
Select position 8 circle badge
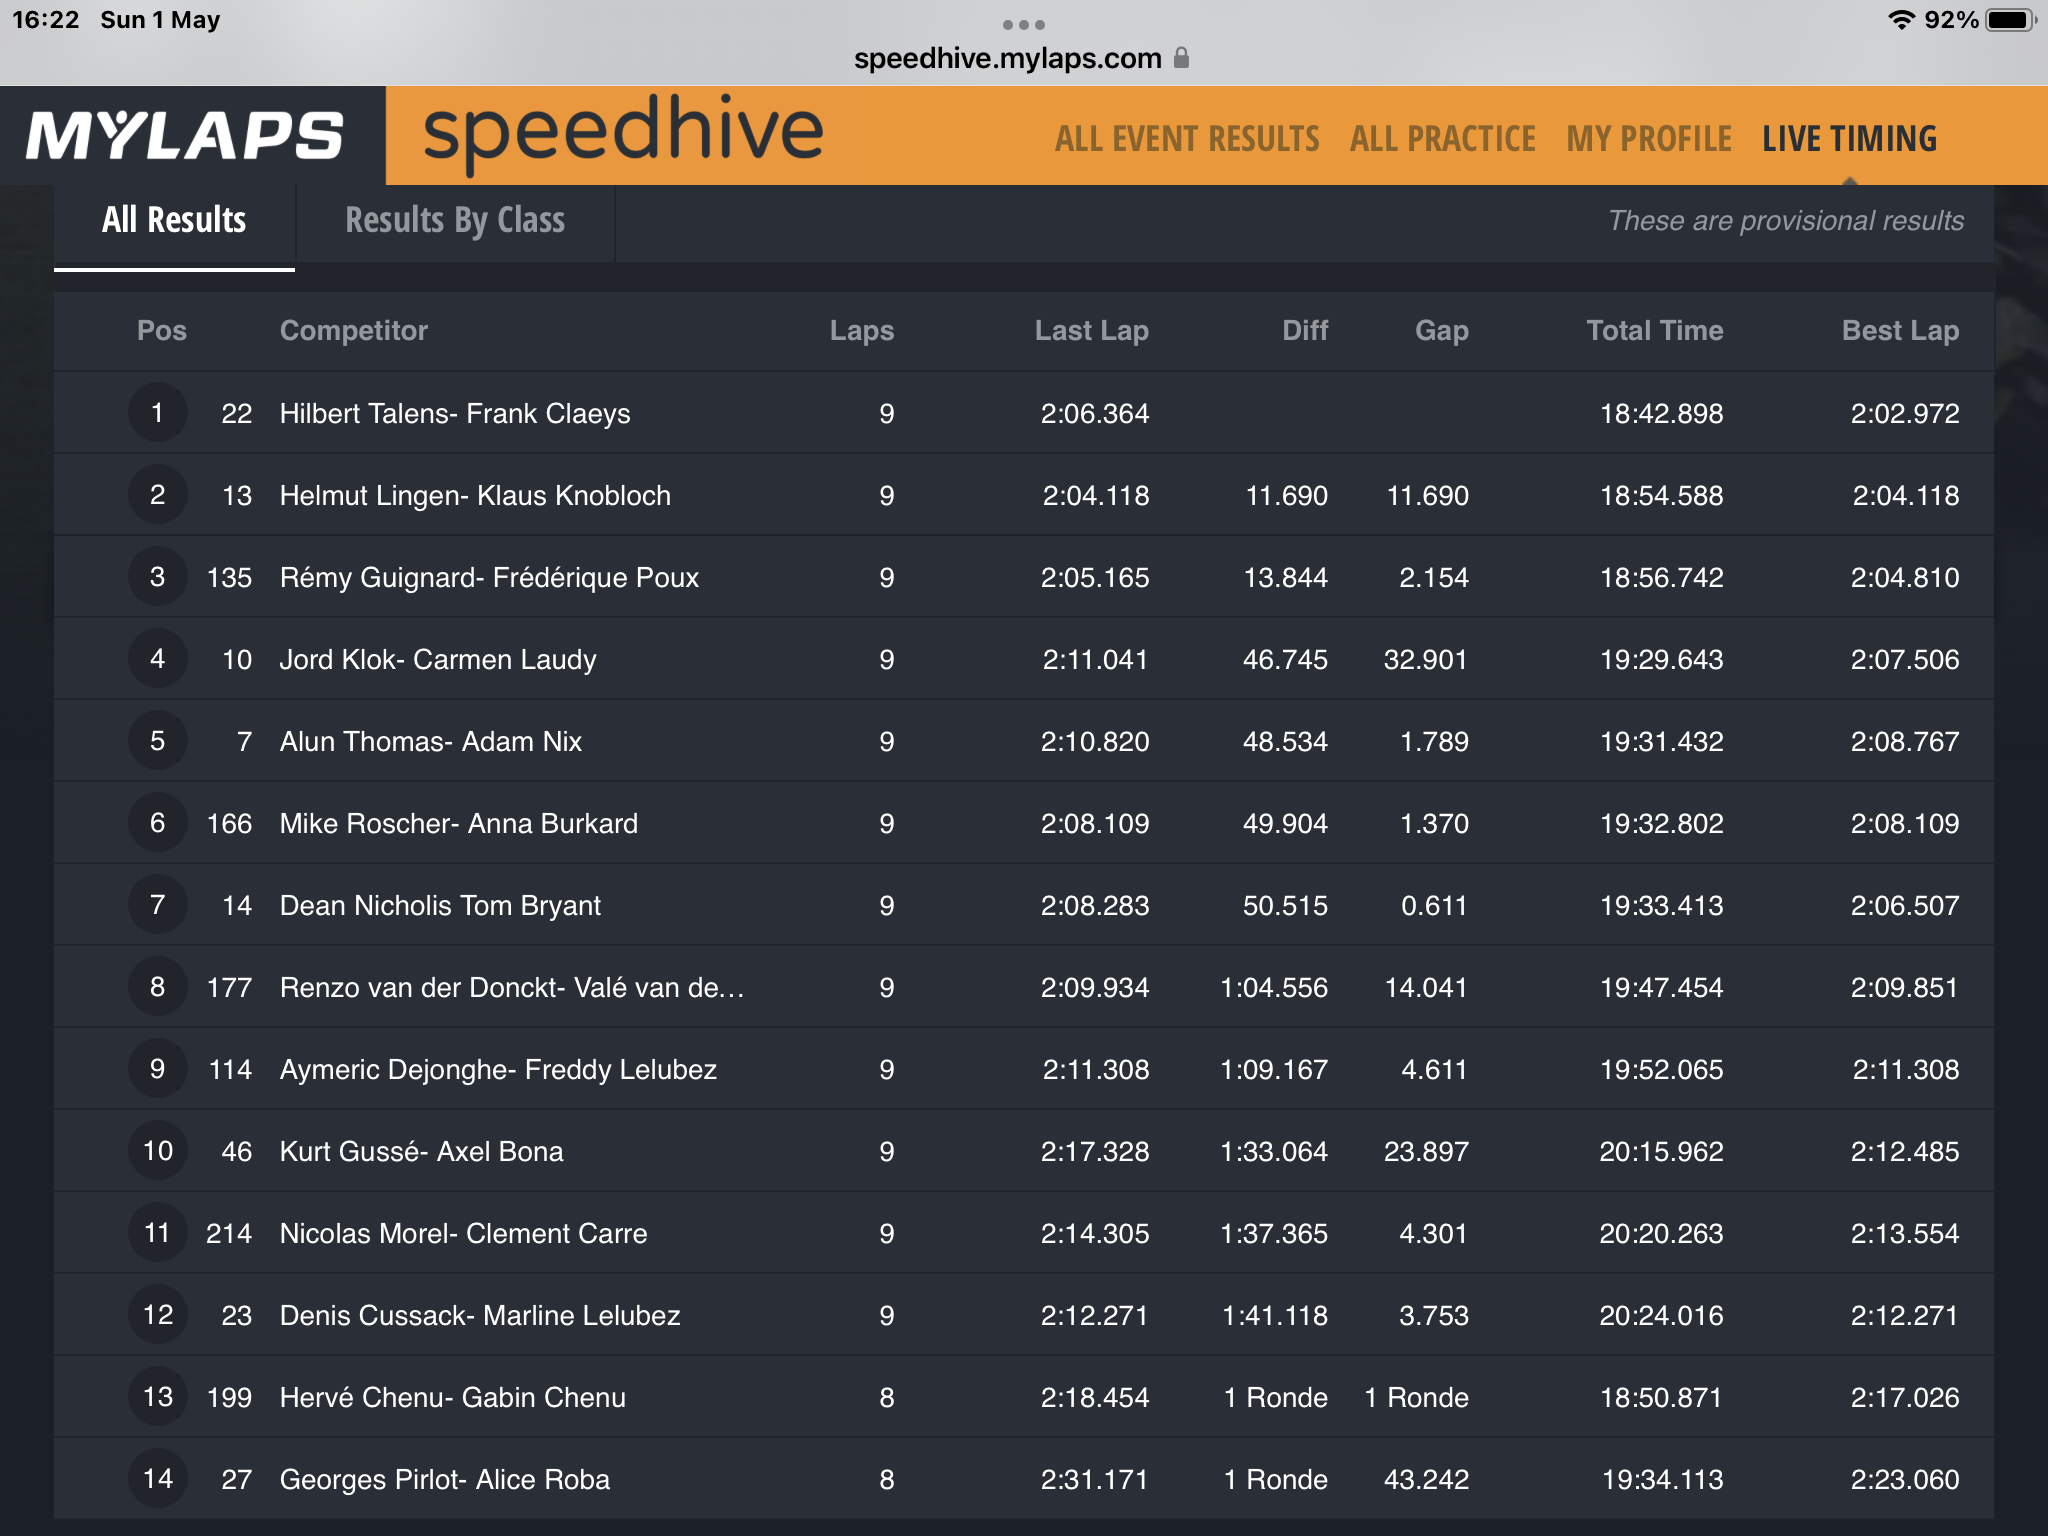point(158,987)
